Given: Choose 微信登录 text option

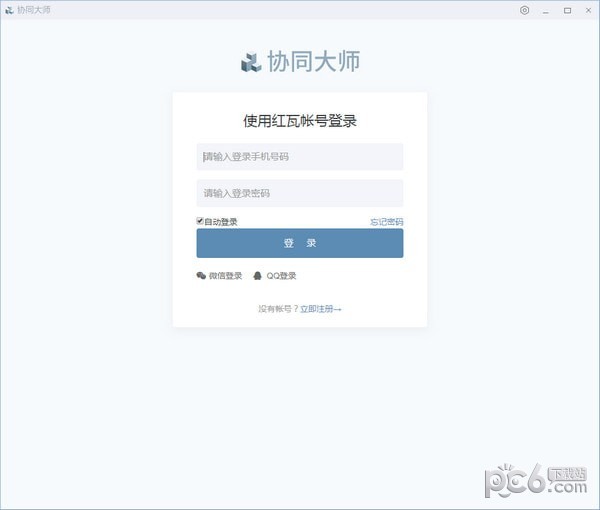Looking at the screenshot, I should [x=225, y=275].
